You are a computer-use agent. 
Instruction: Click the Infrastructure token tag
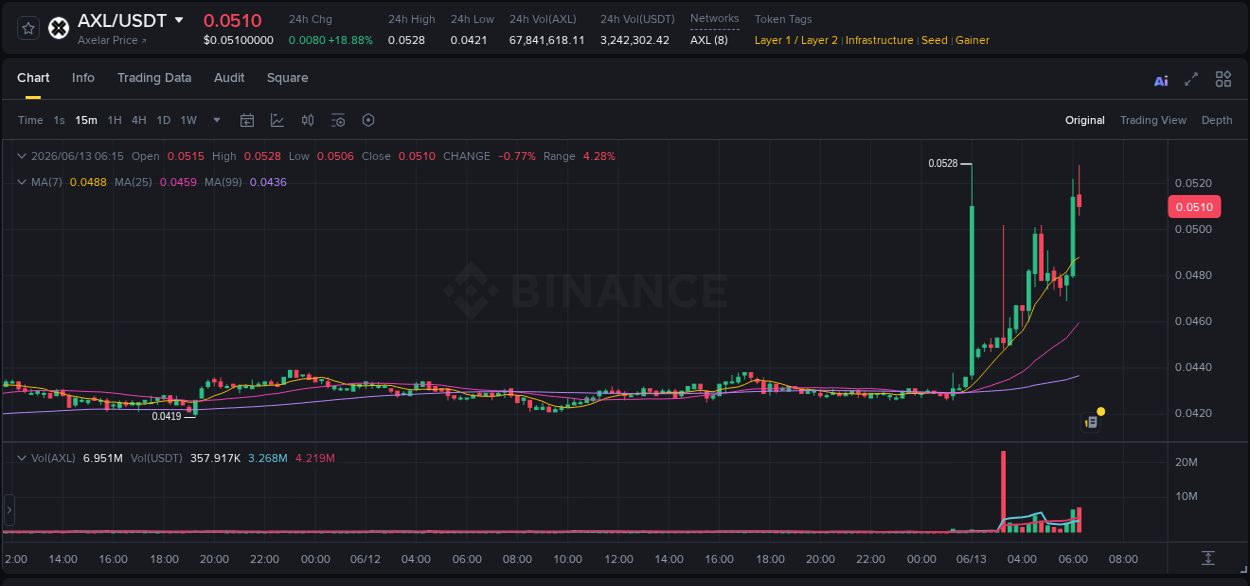coord(879,40)
